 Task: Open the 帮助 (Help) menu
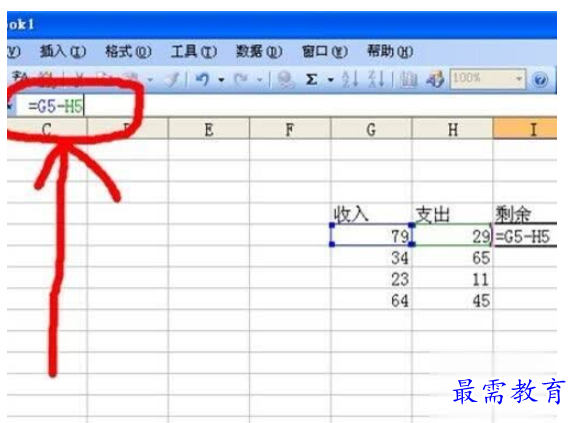tap(390, 52)
